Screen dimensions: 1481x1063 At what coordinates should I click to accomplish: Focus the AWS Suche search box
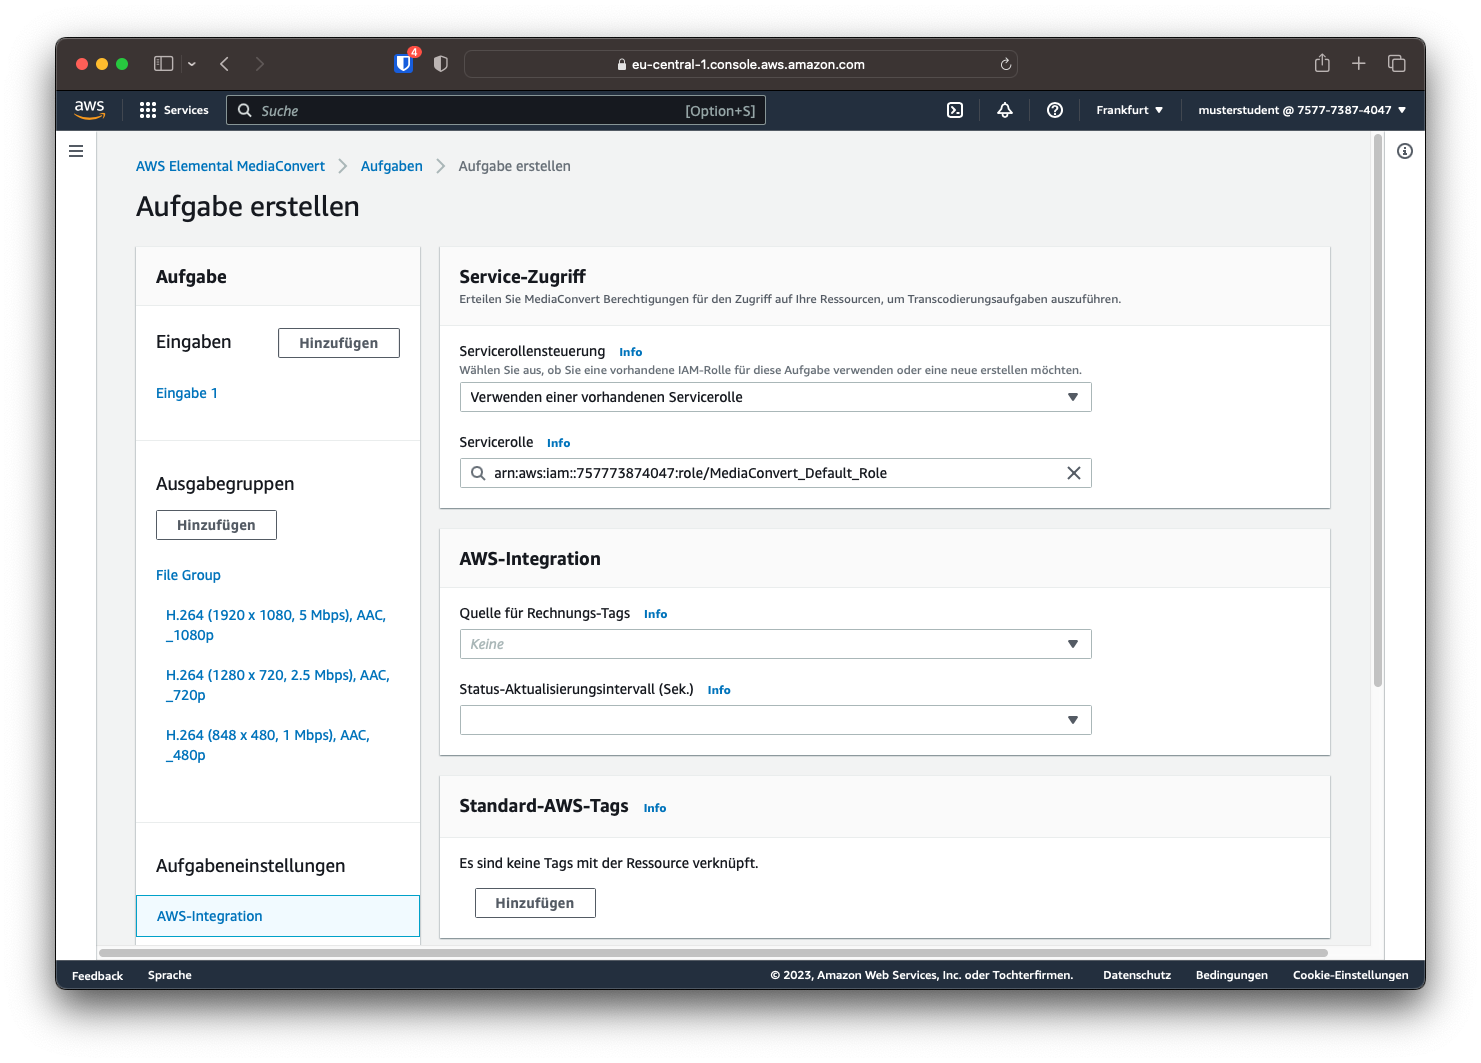[496, 110]
